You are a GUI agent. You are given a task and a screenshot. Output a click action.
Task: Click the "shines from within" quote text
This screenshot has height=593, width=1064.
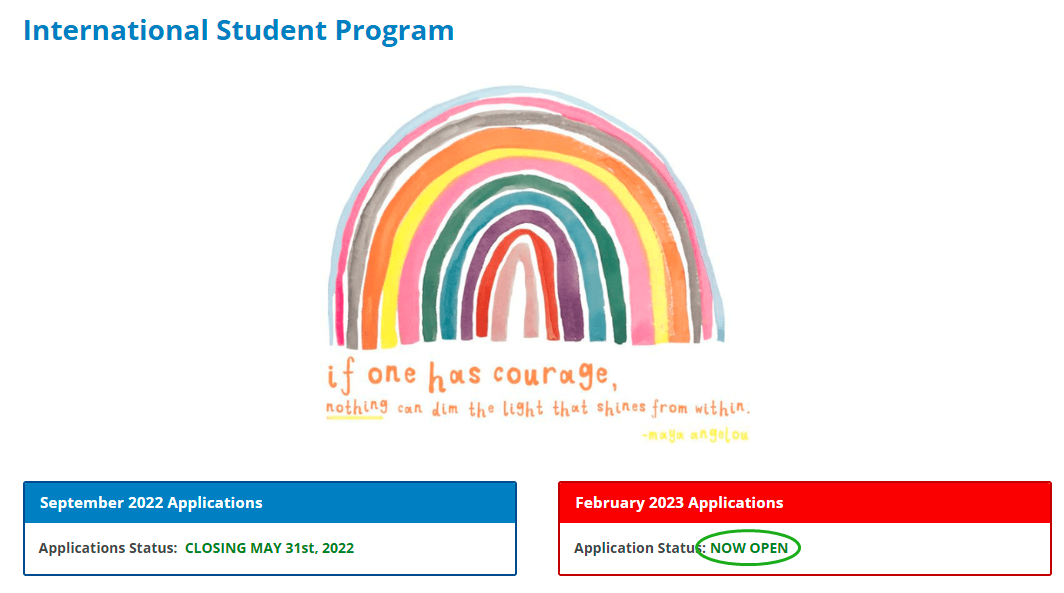point(668,408)
